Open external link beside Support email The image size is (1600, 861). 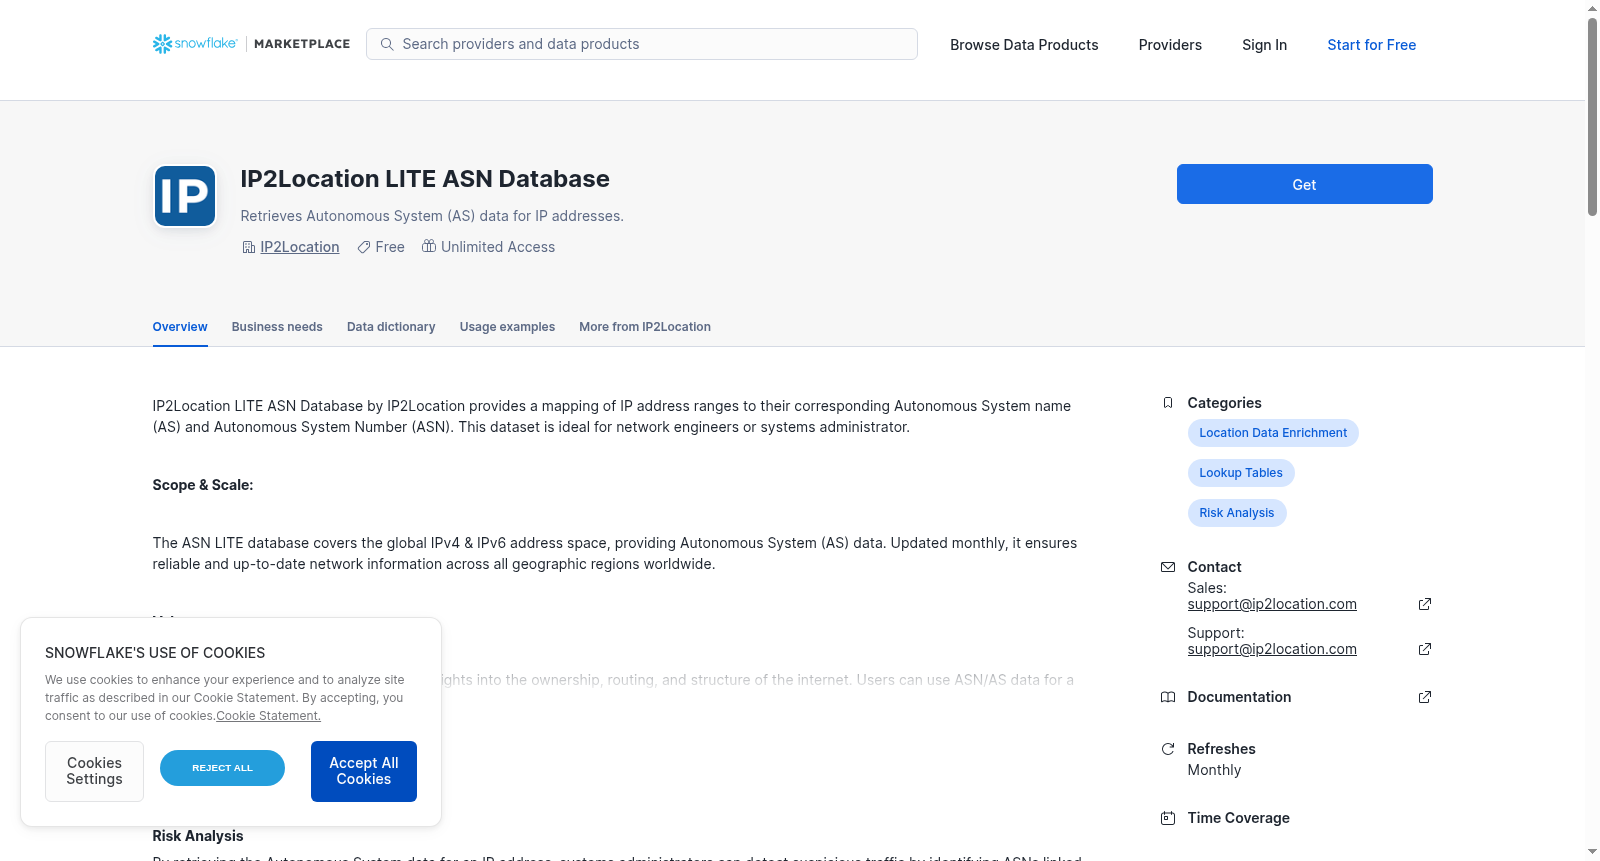coord(1425,649)
